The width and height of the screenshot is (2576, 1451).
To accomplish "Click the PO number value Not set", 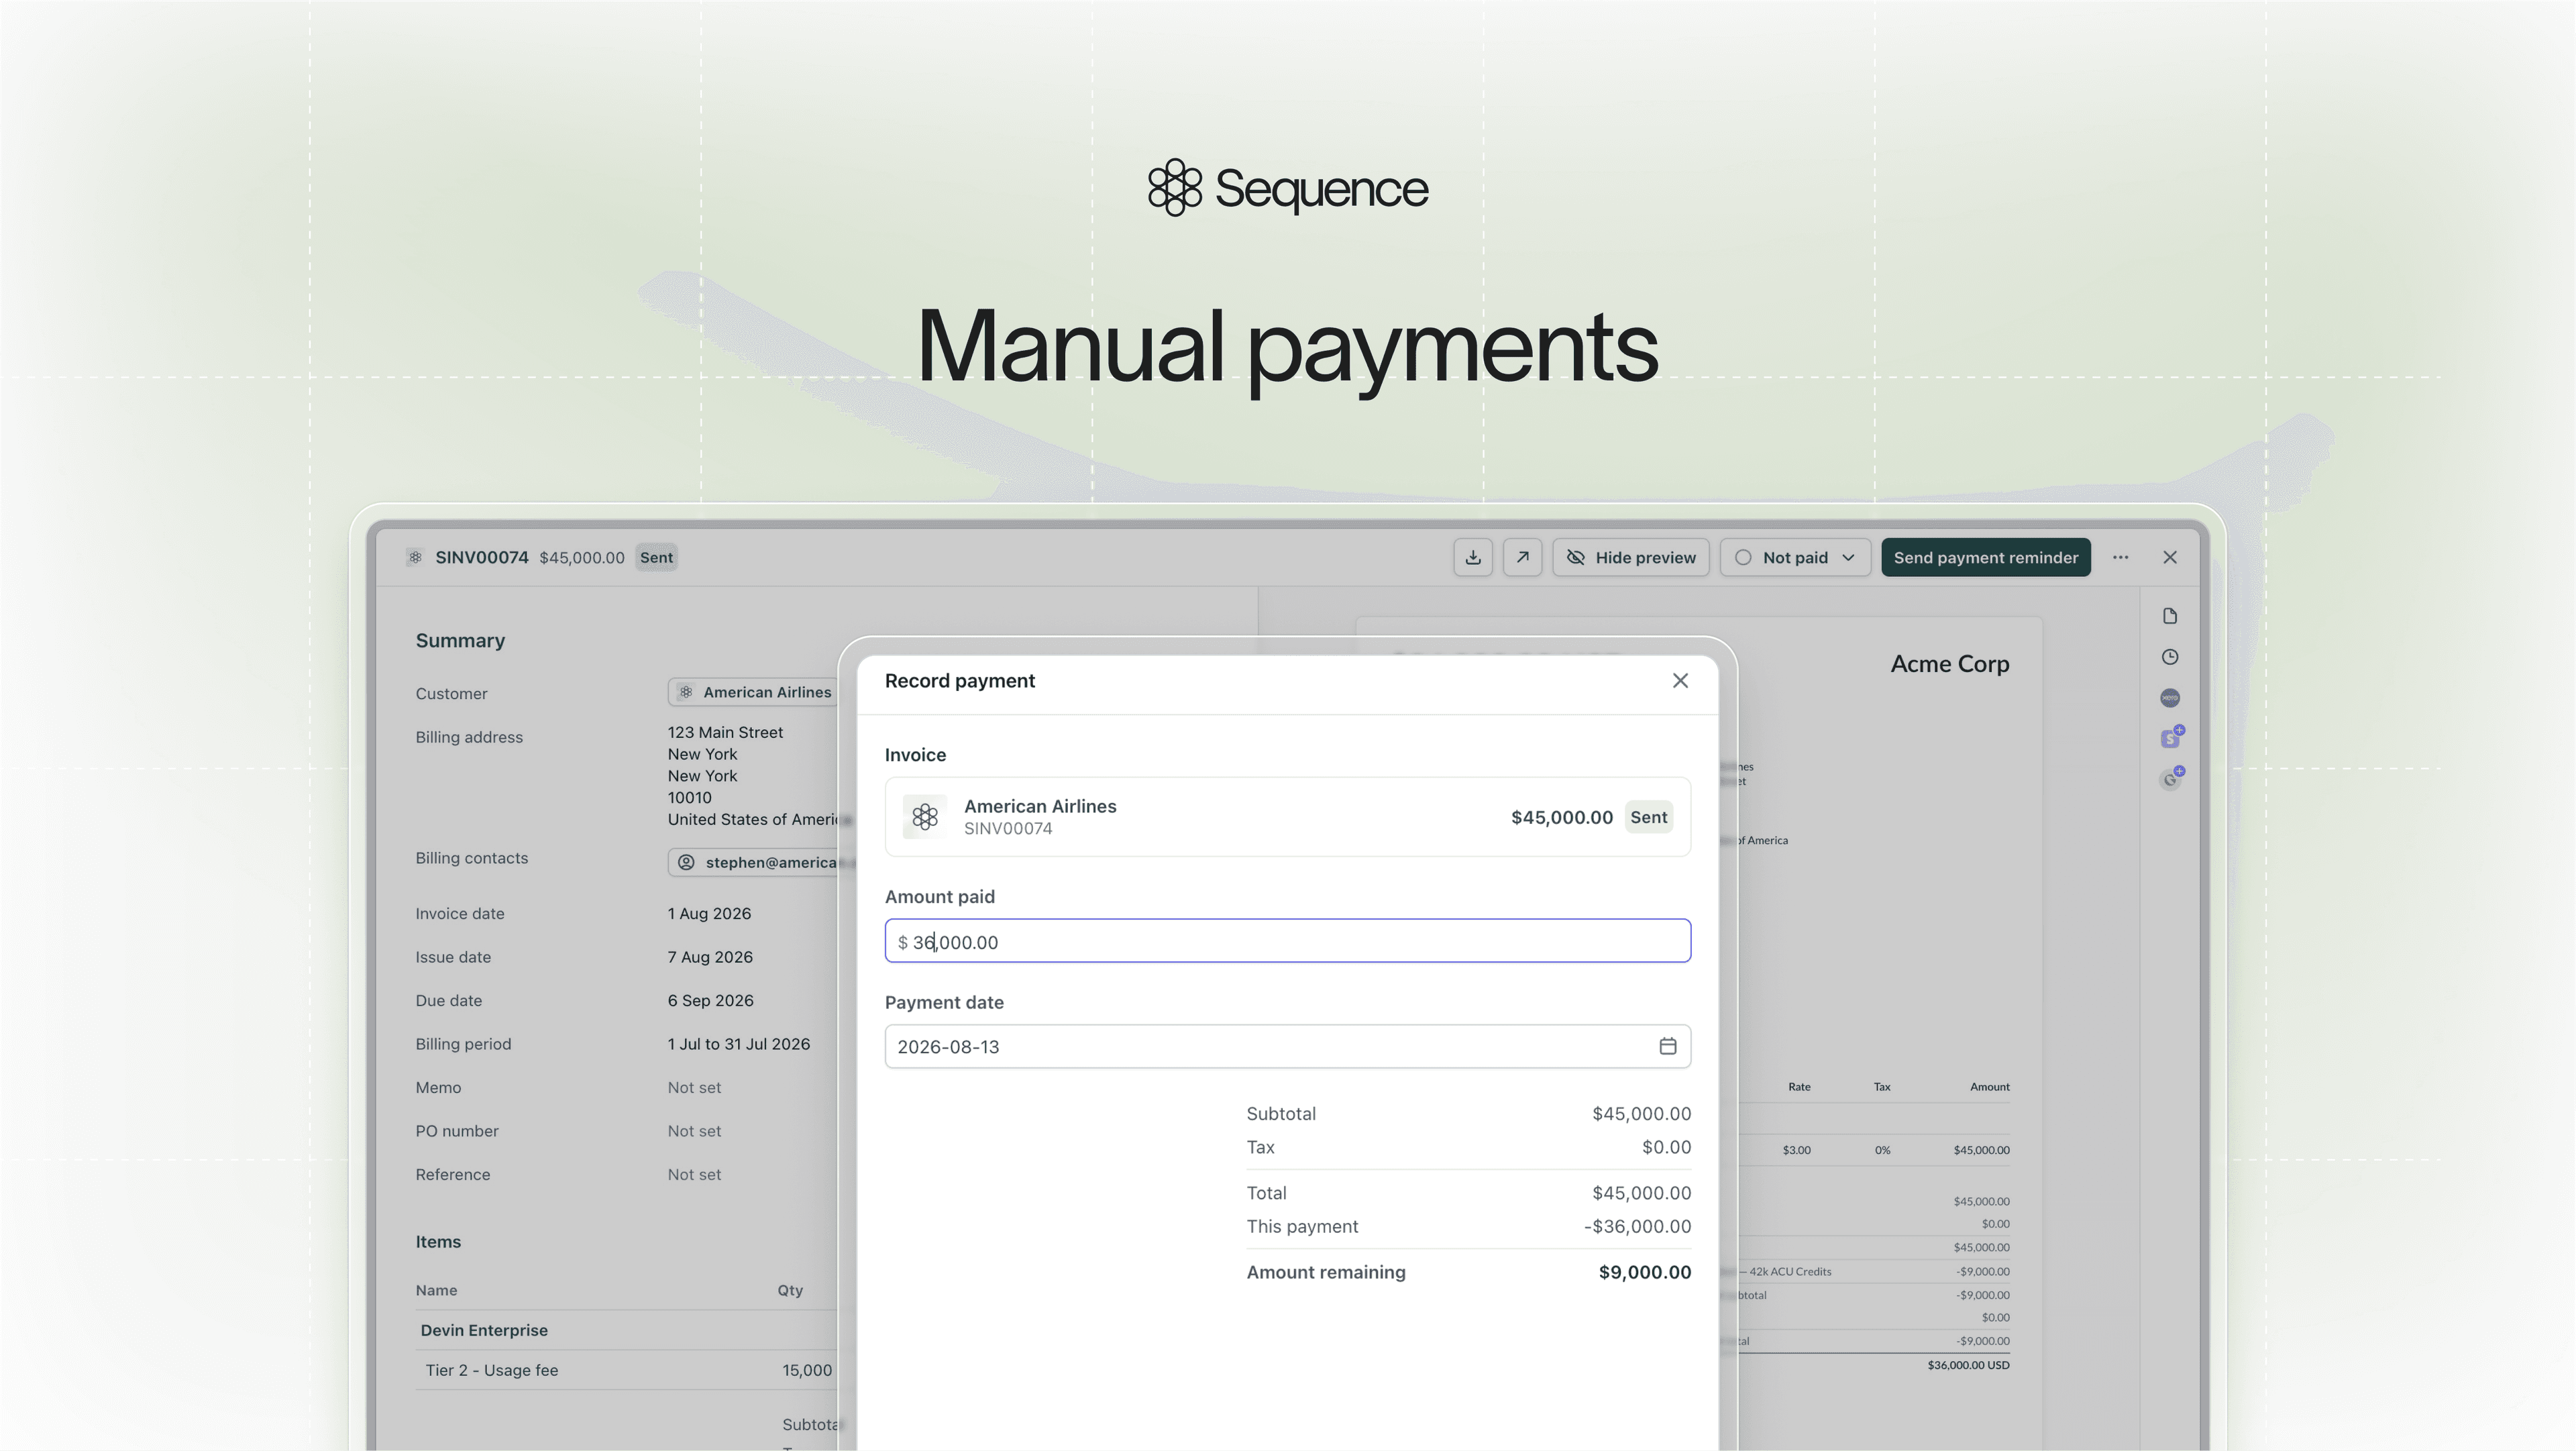I will pyautogui.click(x=694, y=1131).
